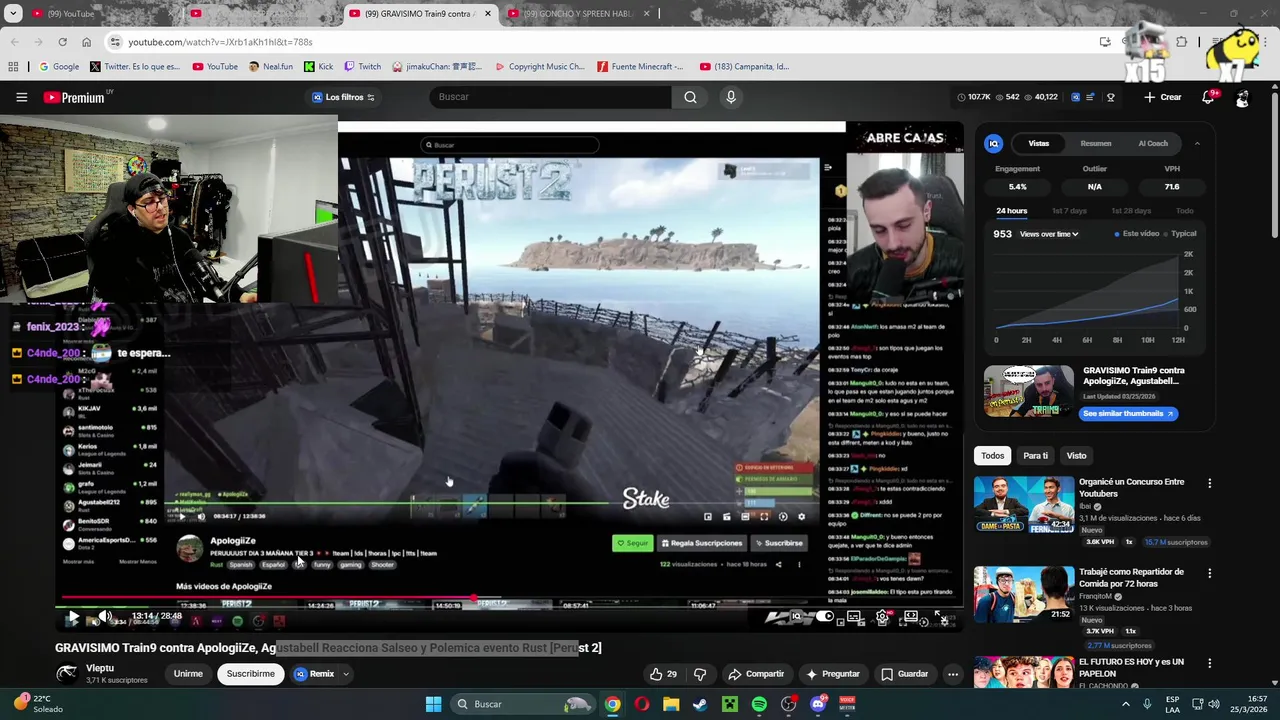Click the browser address bar URL
This screenshot has height=720, width=1280.
point(220,42)
